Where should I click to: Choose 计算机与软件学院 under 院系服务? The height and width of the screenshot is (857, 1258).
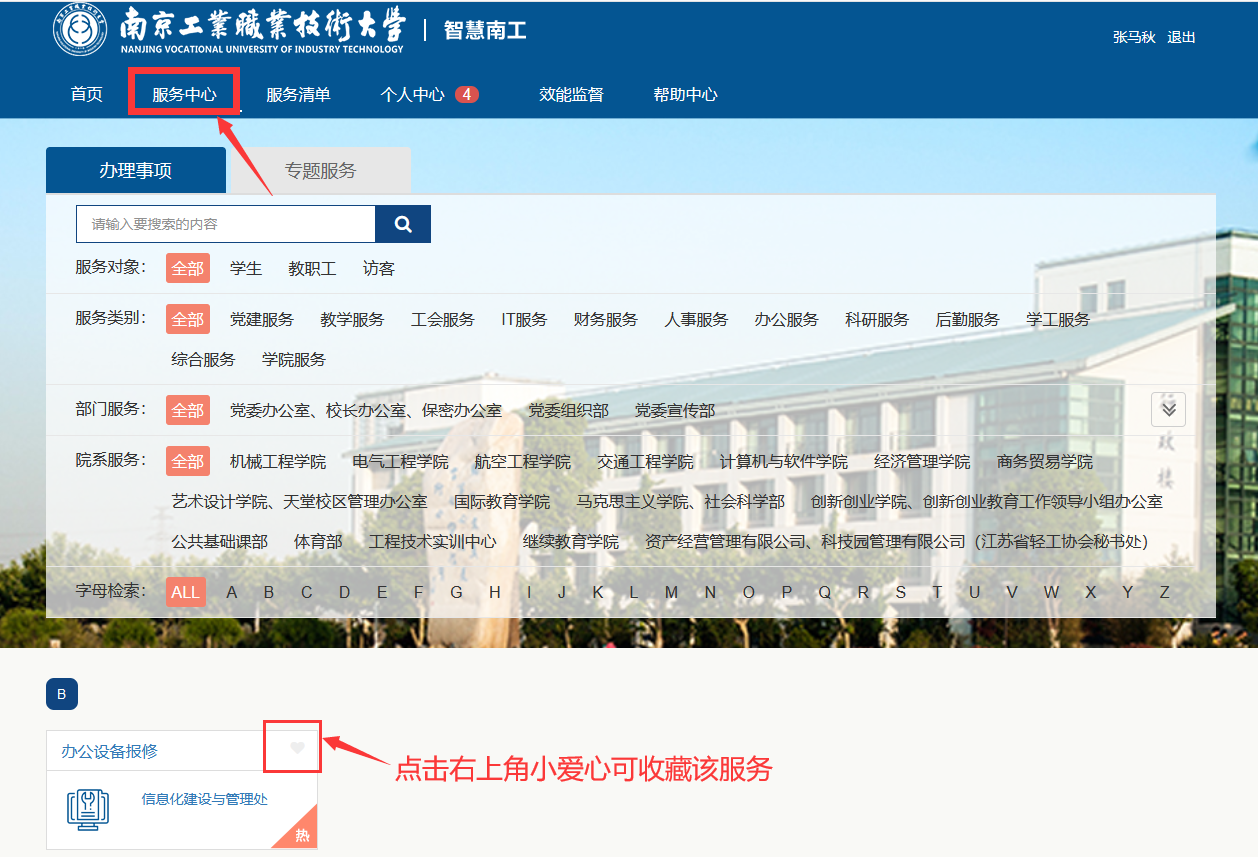[783, 461]
